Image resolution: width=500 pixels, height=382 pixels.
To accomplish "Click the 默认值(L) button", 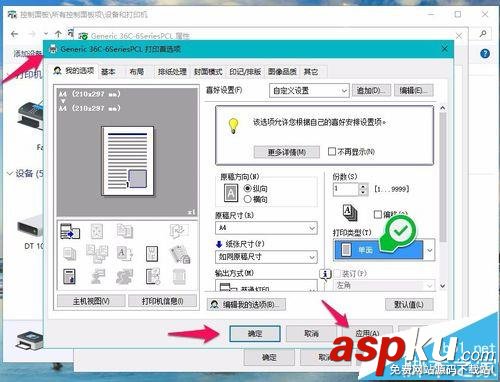I will 409,304.
